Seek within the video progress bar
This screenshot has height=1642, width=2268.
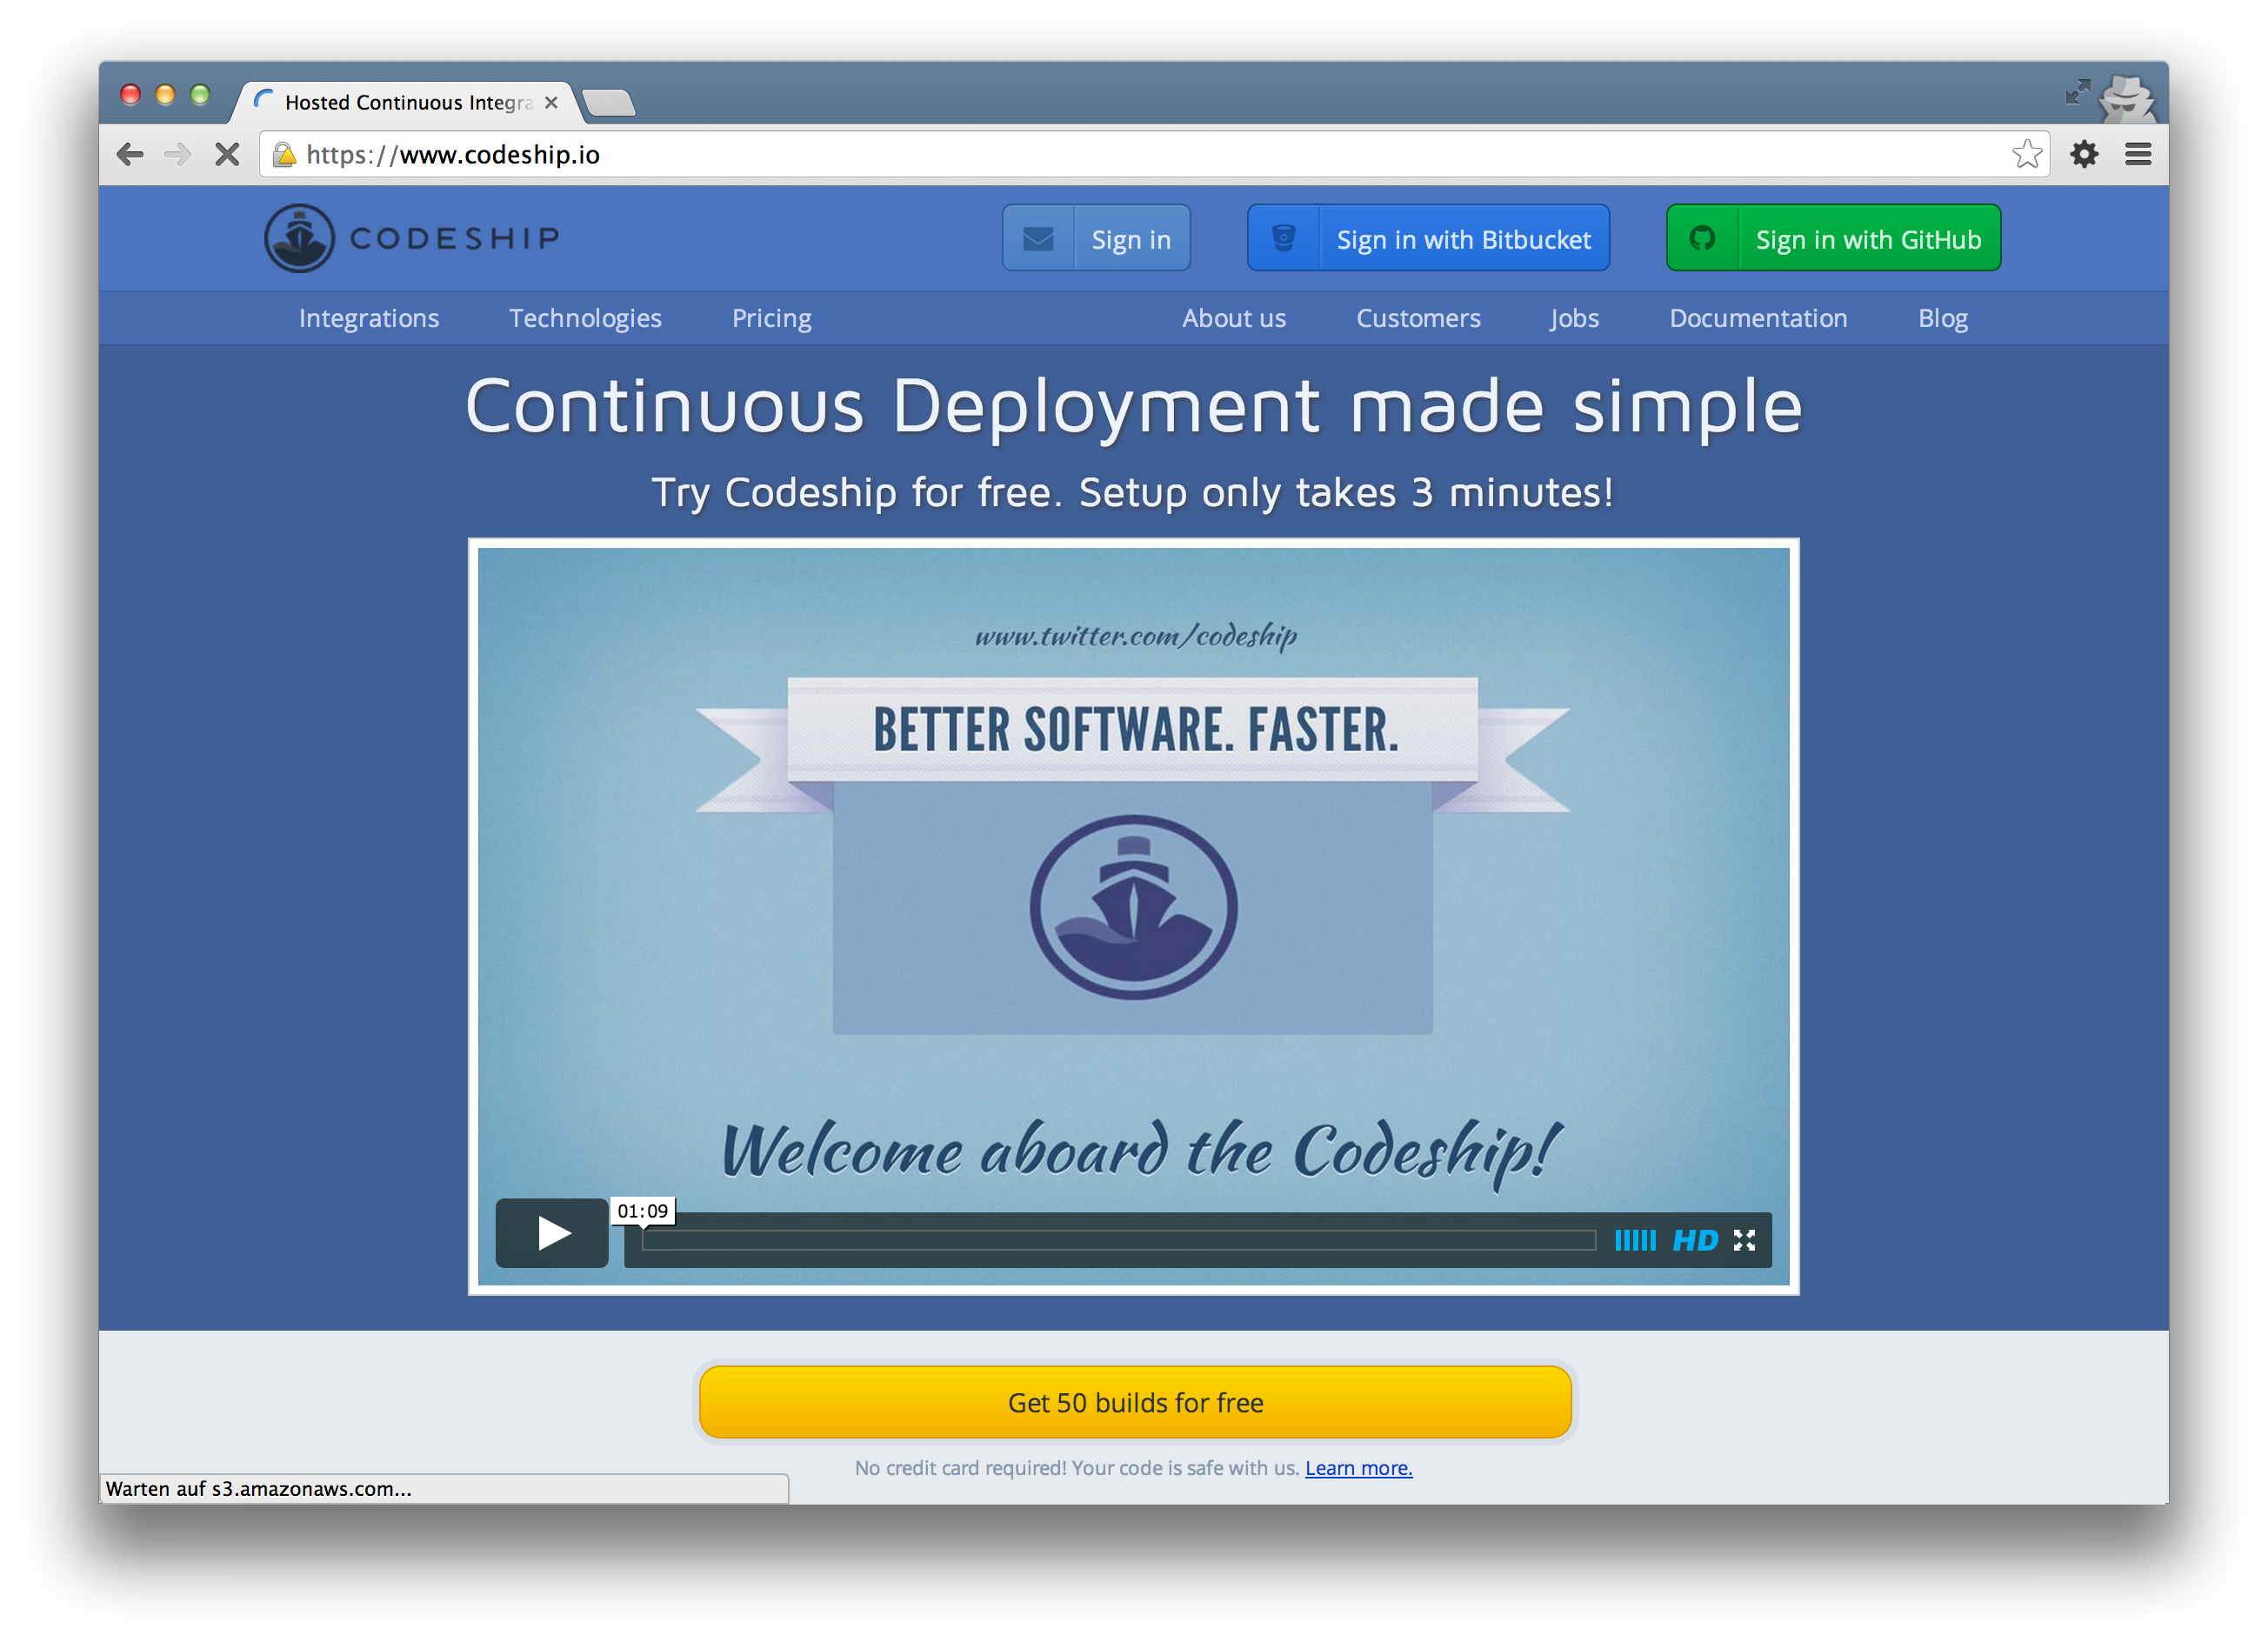pyautogui.click(x=1118, y=1241)
